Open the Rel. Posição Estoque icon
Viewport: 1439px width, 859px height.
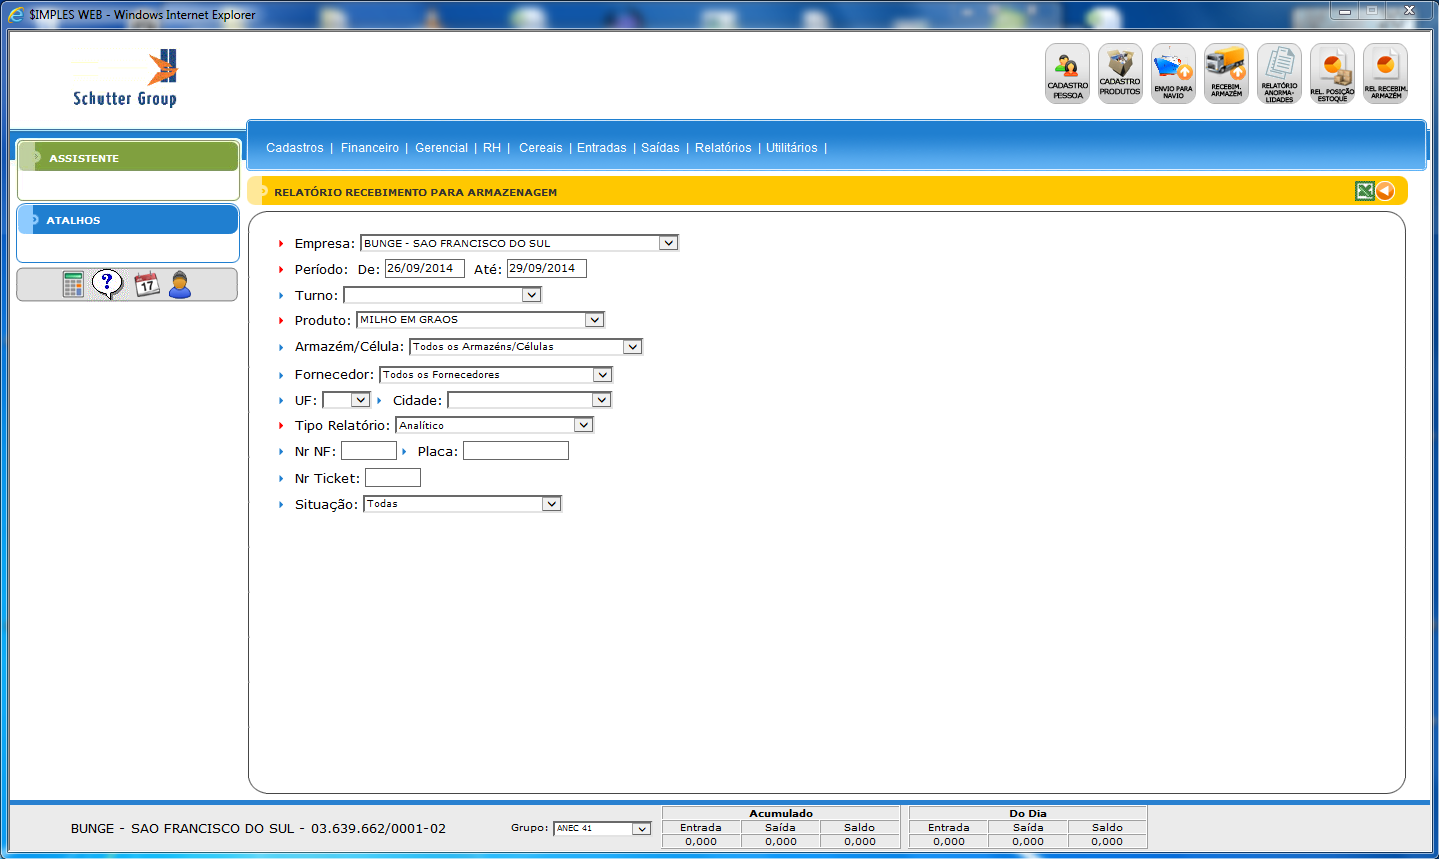point(1332,73)
